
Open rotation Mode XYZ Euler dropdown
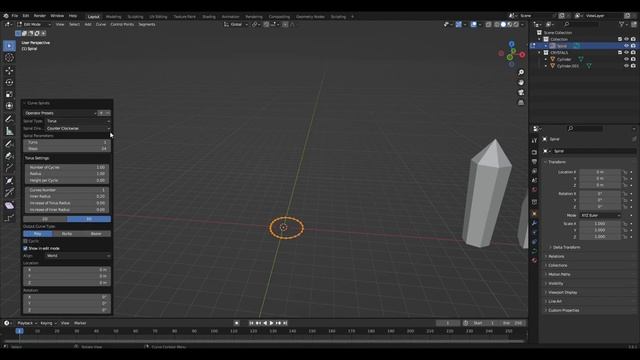tap(600, 216)
